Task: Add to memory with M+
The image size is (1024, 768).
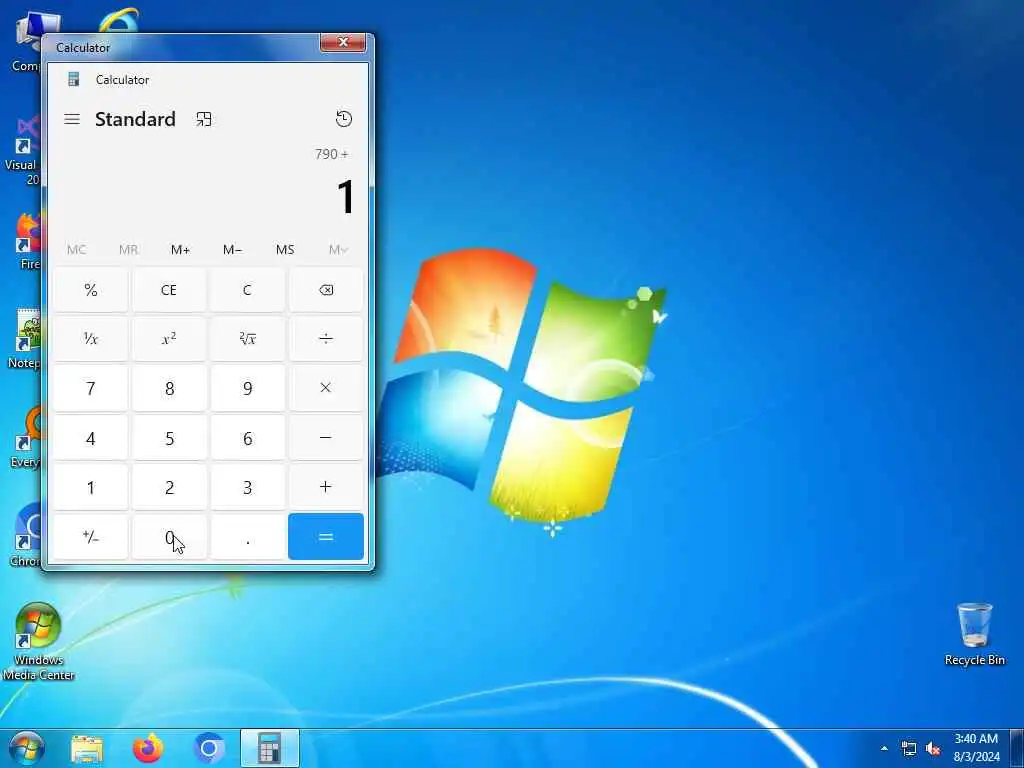Action: 180,249
